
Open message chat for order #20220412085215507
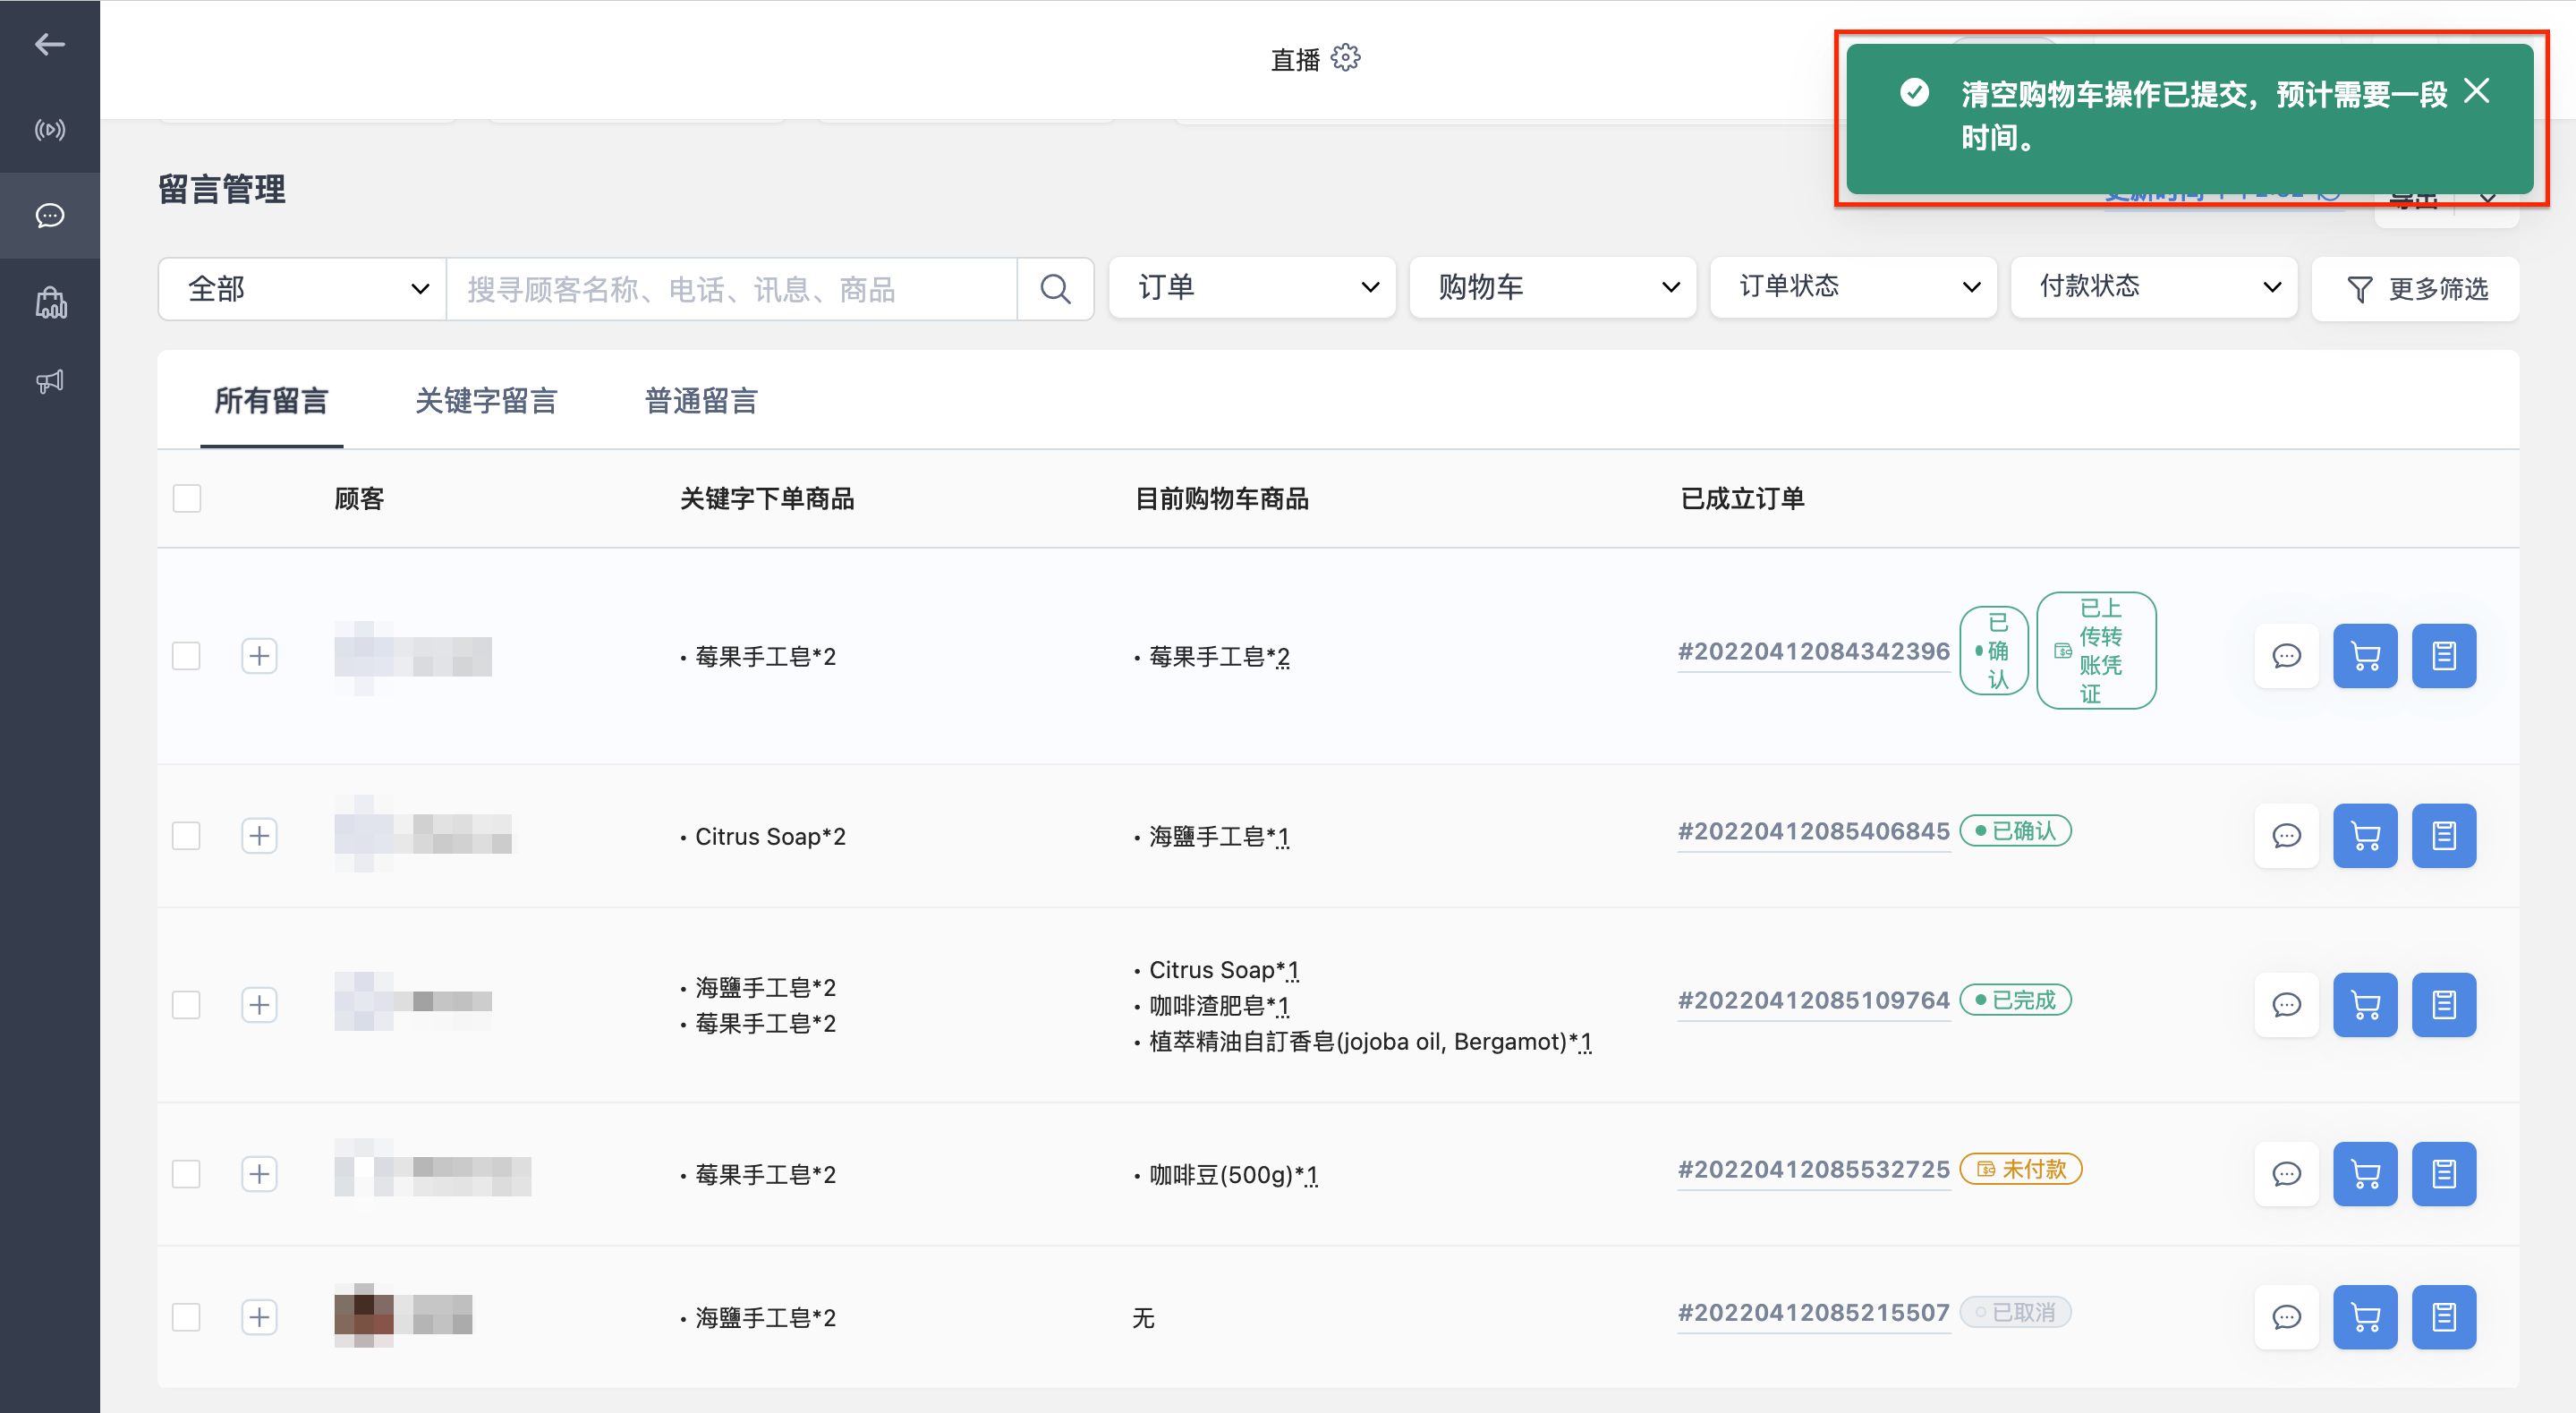[2286, 1317]
